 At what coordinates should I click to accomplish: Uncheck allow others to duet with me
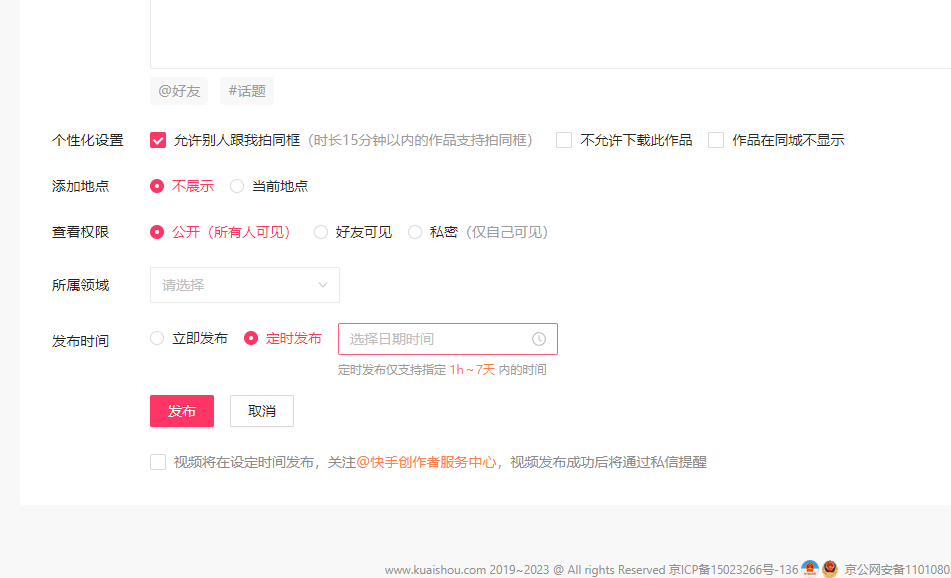tap(158, 140)
